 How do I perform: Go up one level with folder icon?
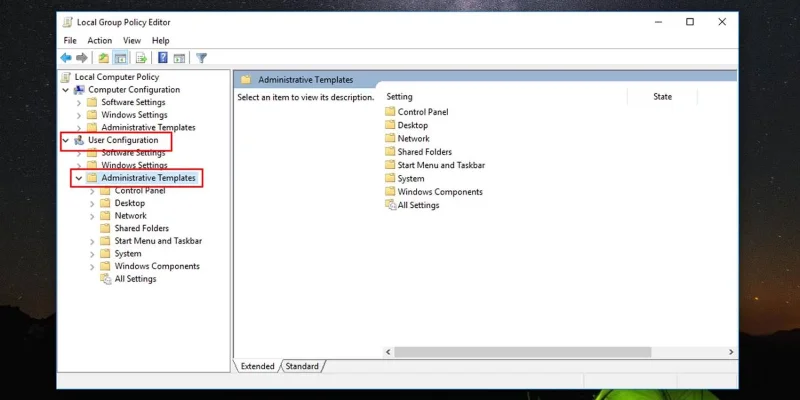[104, 58]
